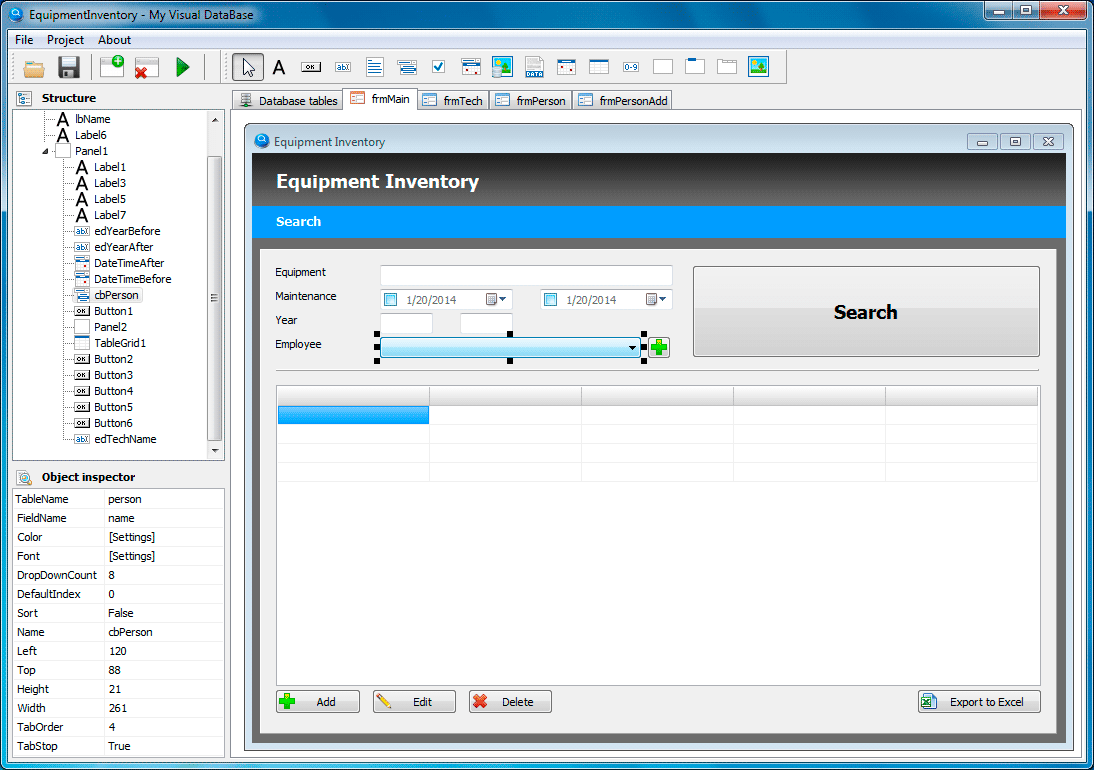
Task: Click the Structure tree scroll up arrow
Action: click(x=215, y=120)
